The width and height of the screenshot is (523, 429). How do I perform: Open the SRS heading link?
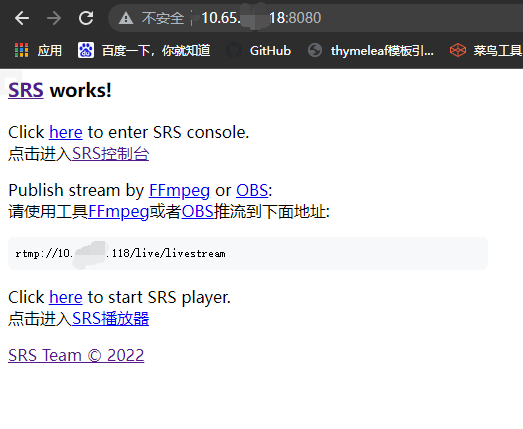pos(26,90)
